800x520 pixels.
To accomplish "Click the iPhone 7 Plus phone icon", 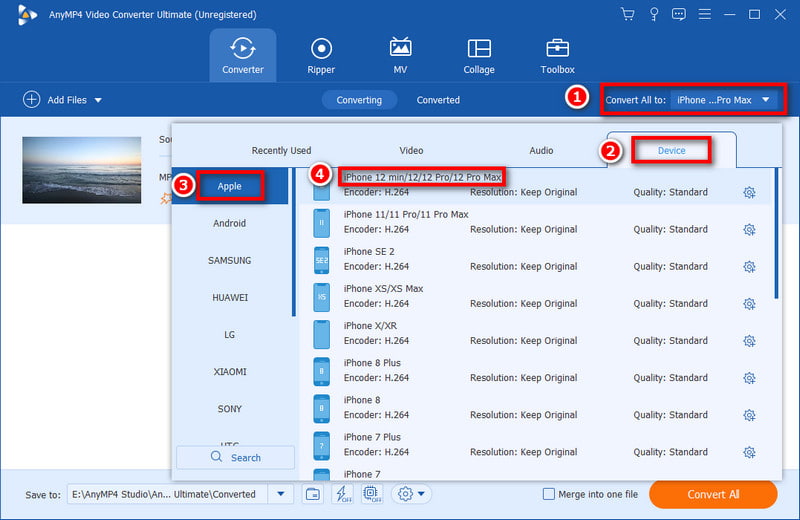I will pyautogui.click(x=321, y=446).
